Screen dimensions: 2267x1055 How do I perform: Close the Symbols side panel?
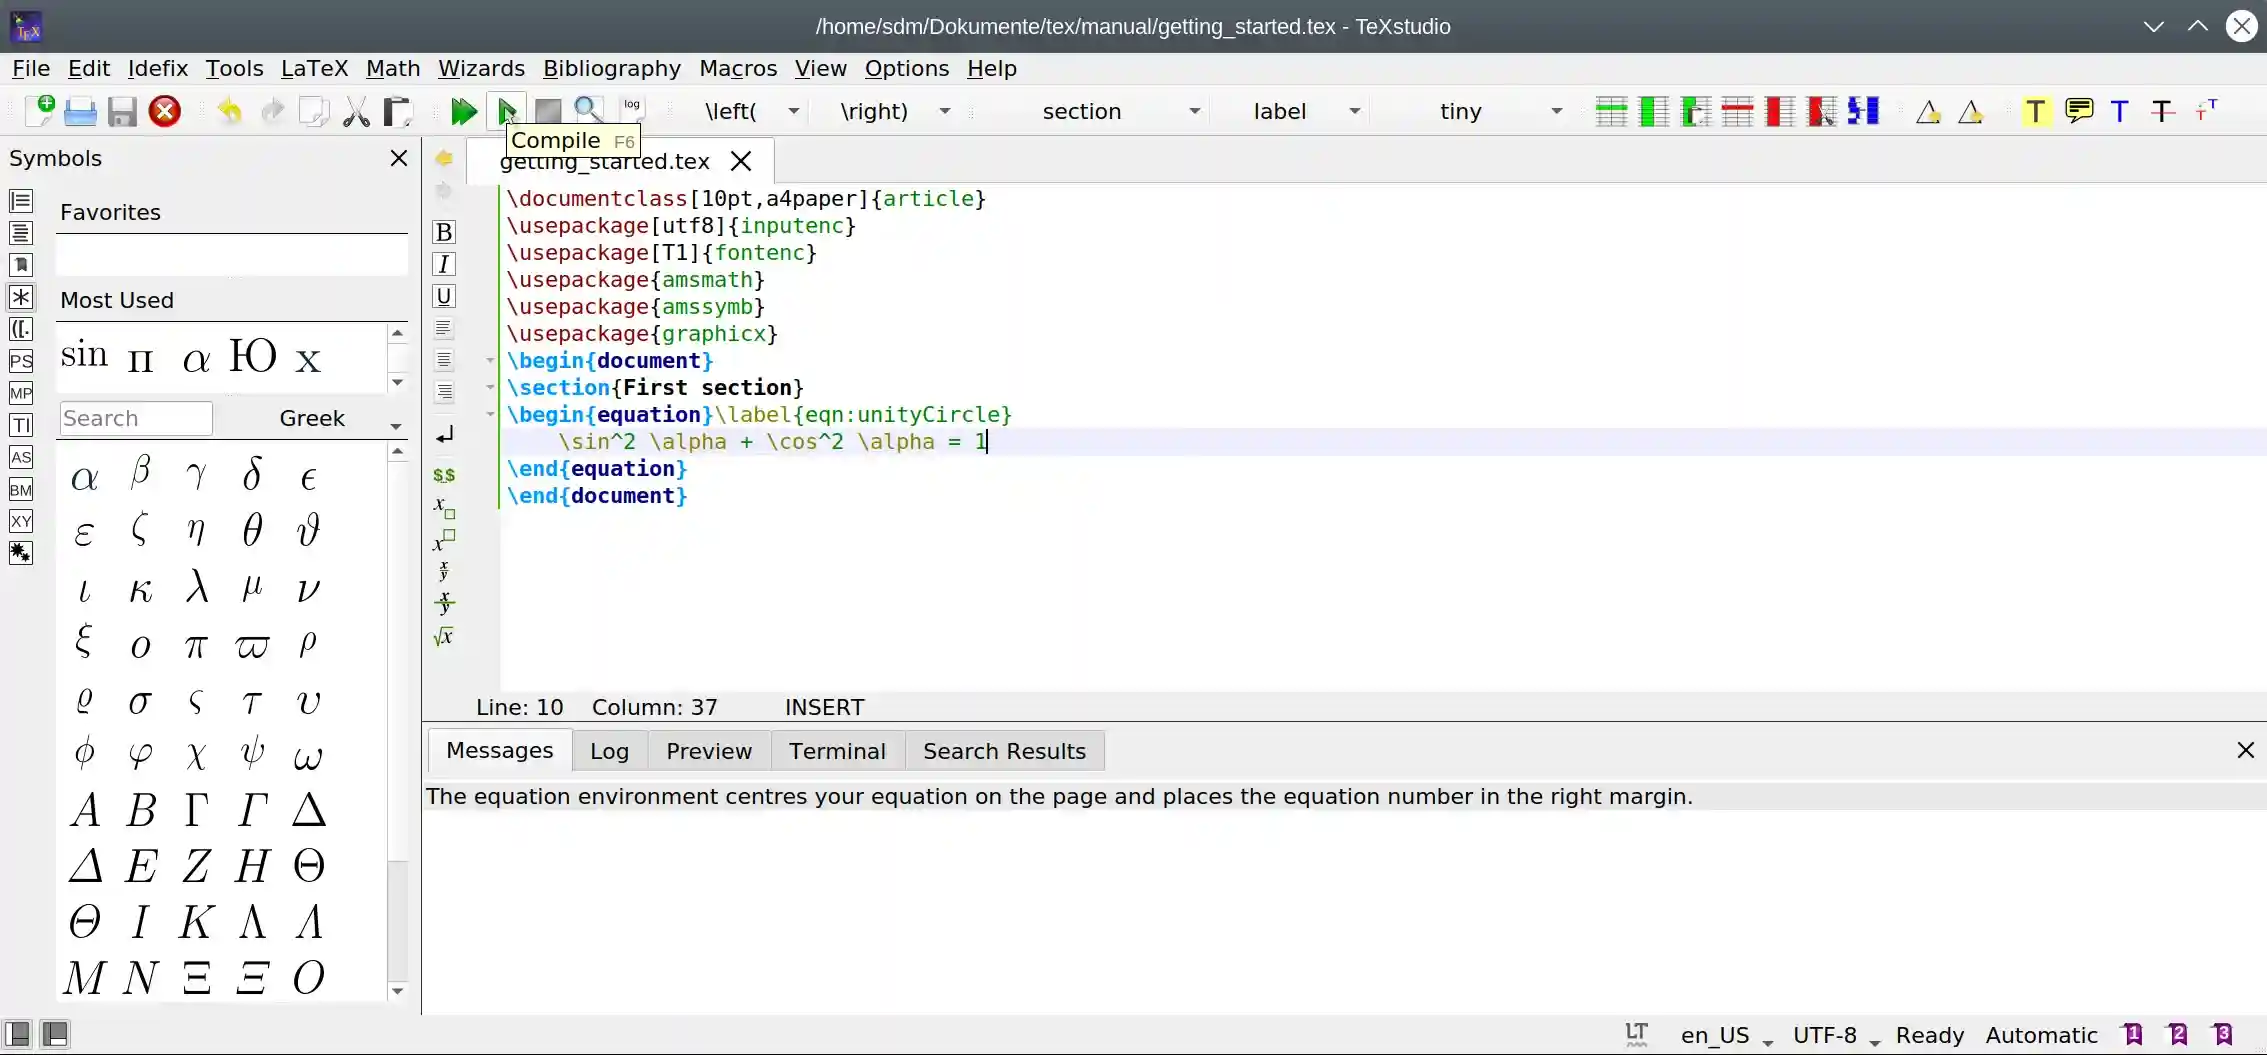[399, 158]
